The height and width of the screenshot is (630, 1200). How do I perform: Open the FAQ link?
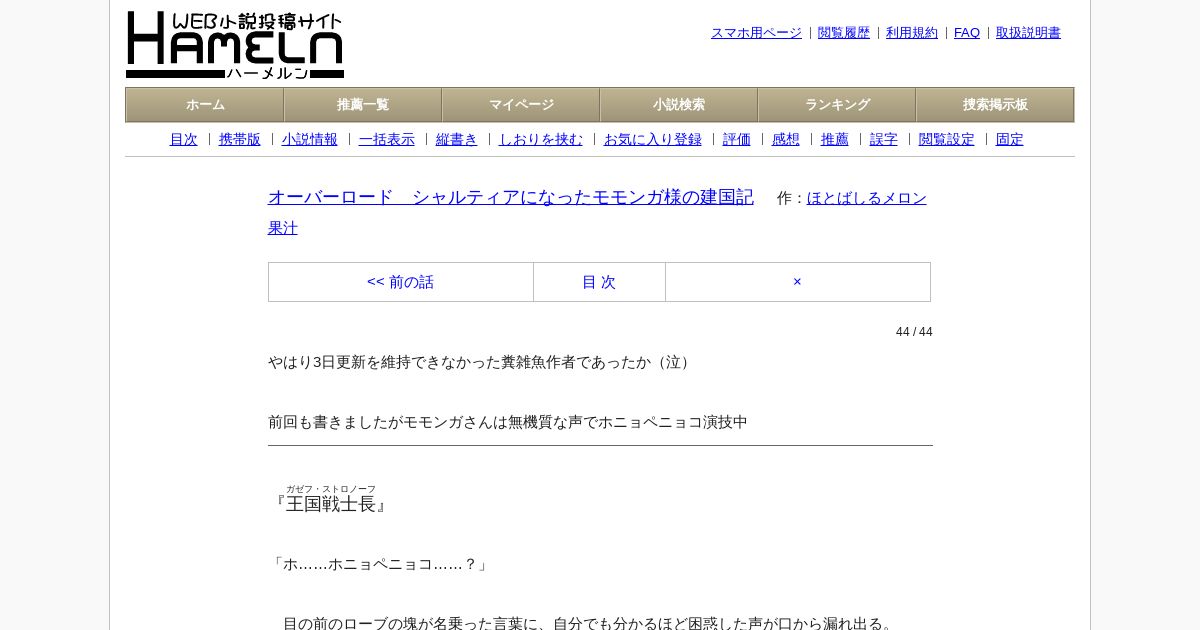[x=967, y=33]
